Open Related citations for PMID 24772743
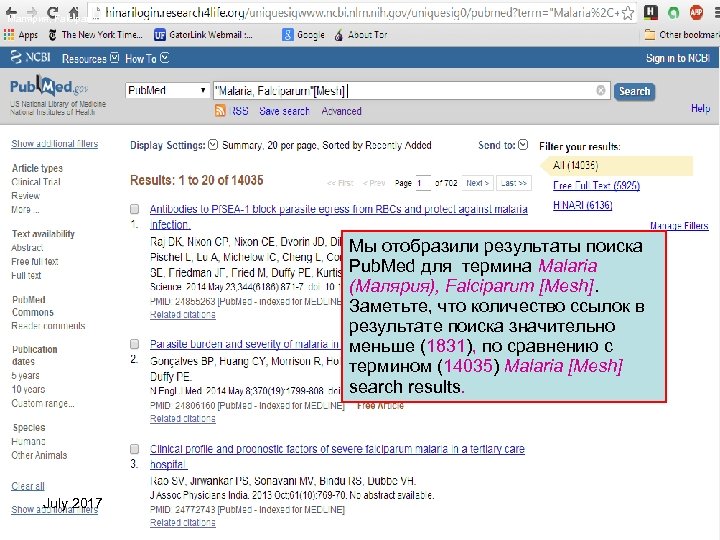The height and width of the screenshot is (540, 720). [182, 523]
